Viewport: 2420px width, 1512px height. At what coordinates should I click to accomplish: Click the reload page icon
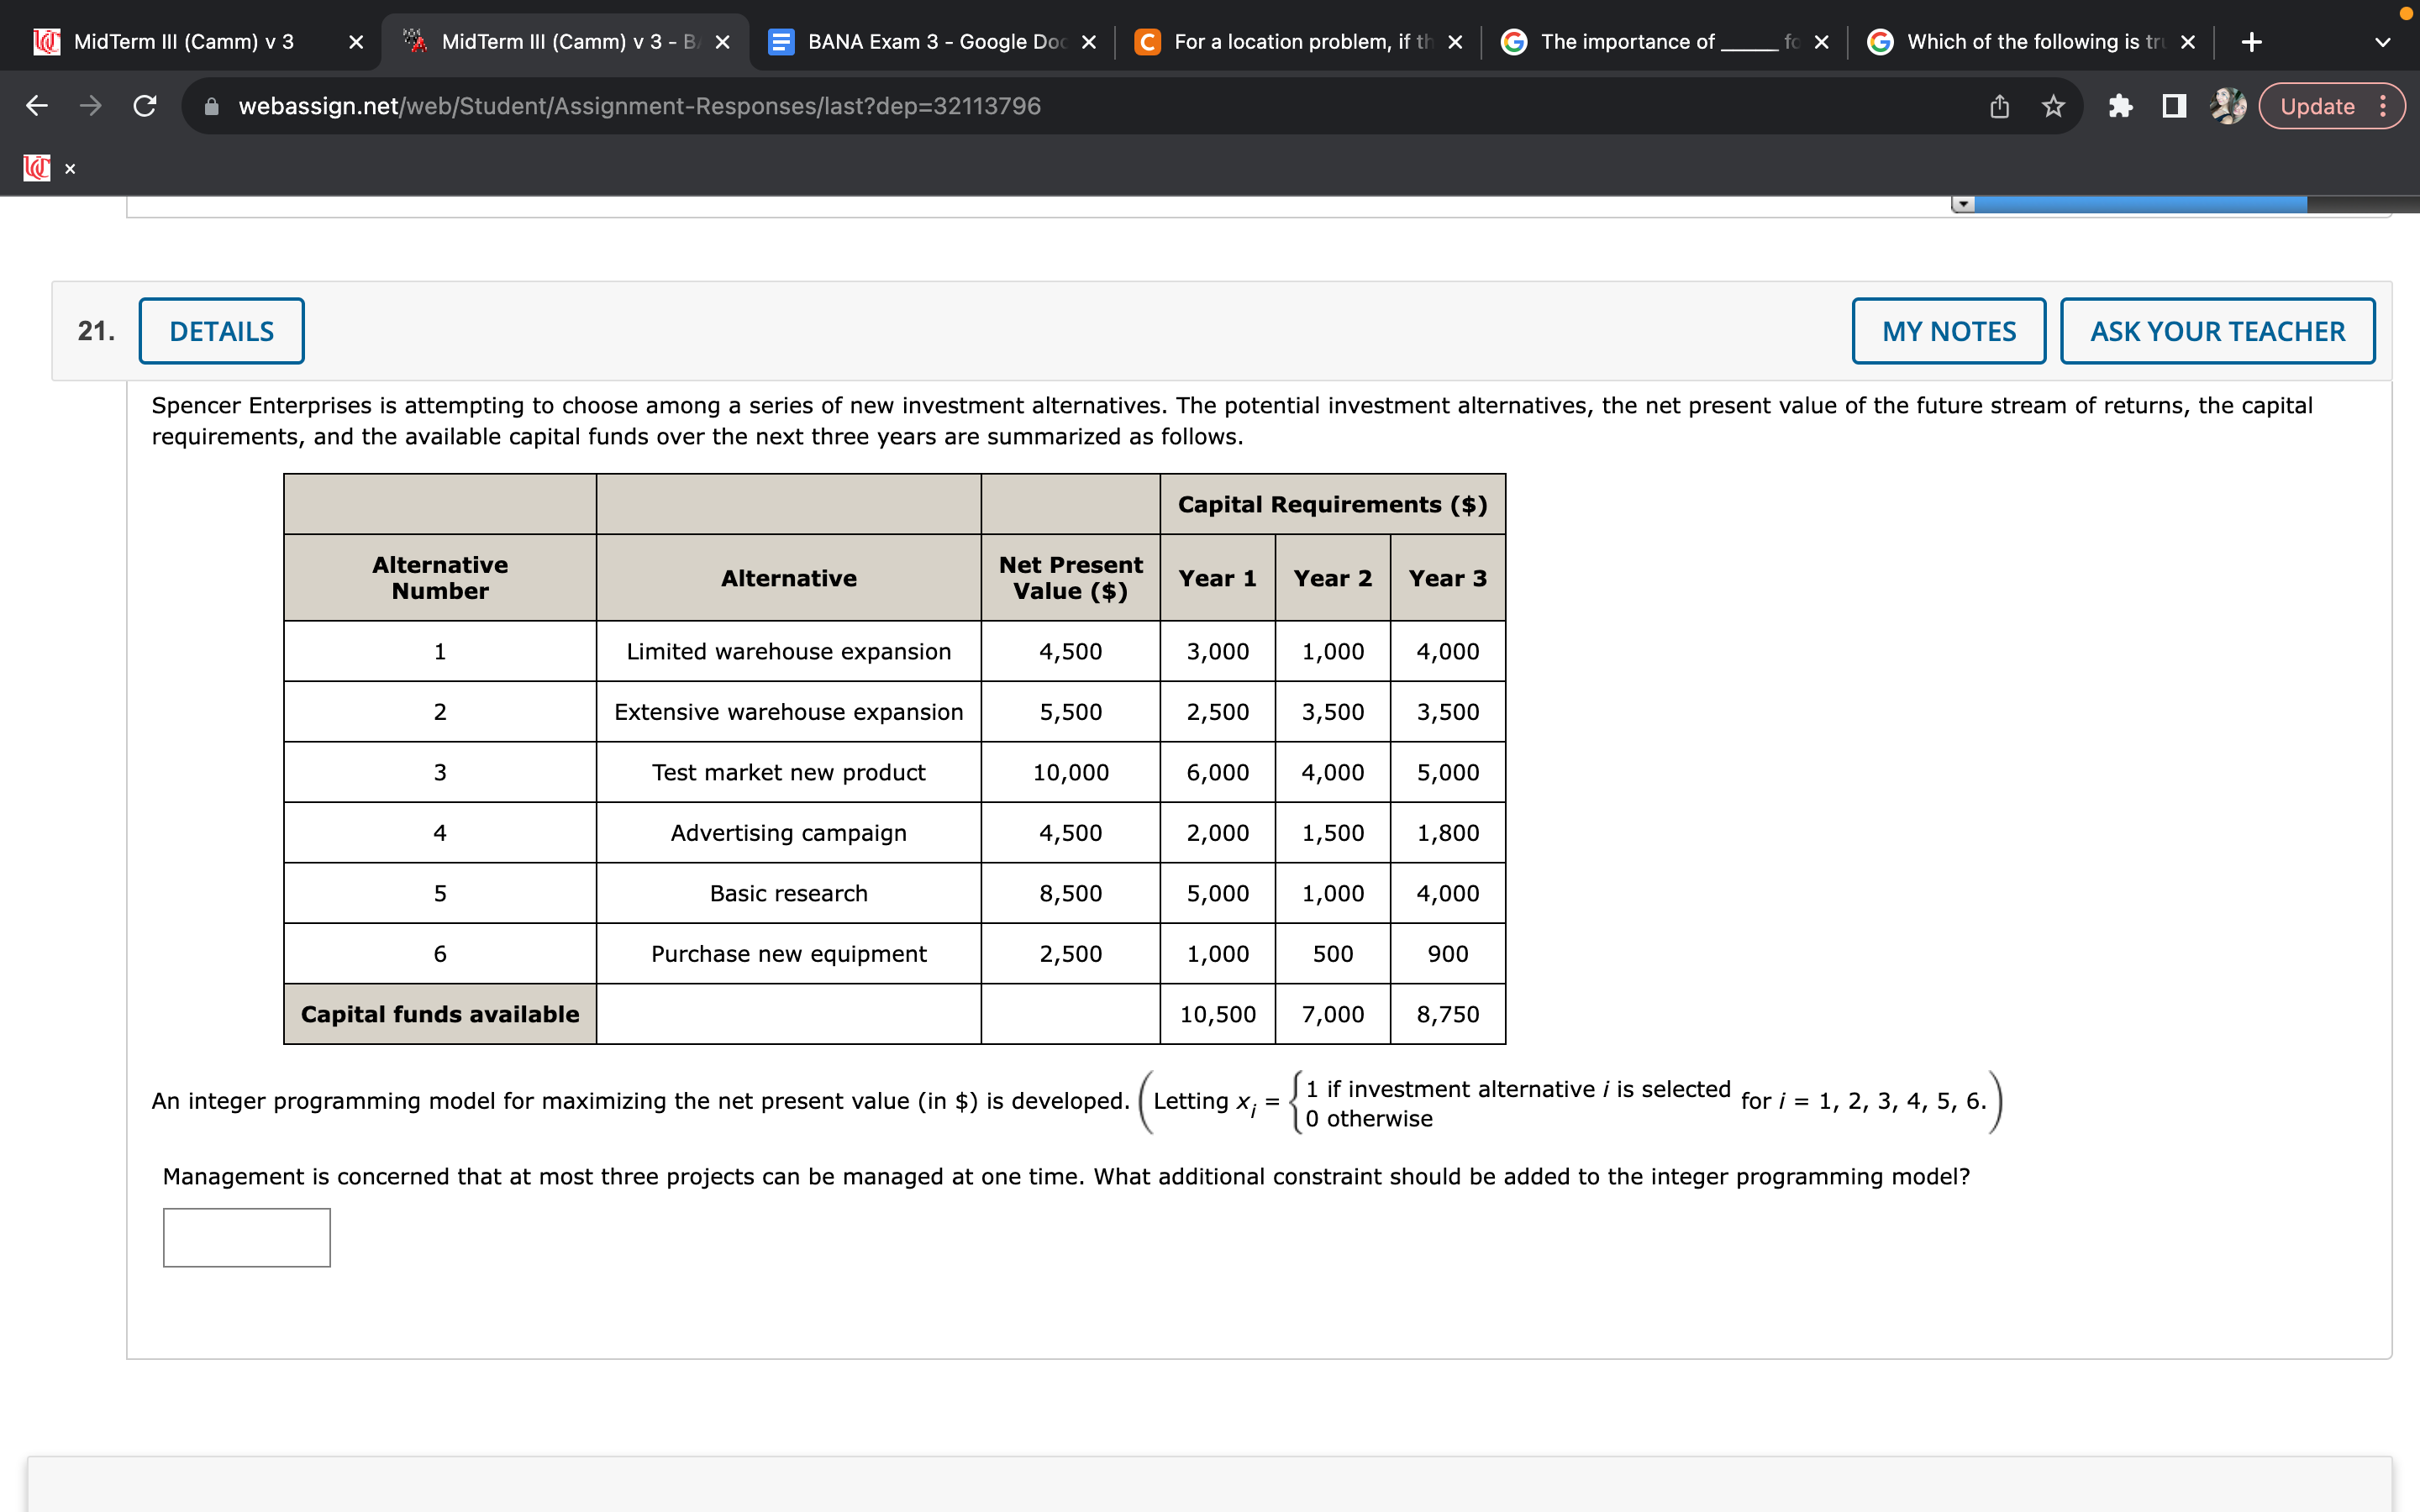[145, 106]
